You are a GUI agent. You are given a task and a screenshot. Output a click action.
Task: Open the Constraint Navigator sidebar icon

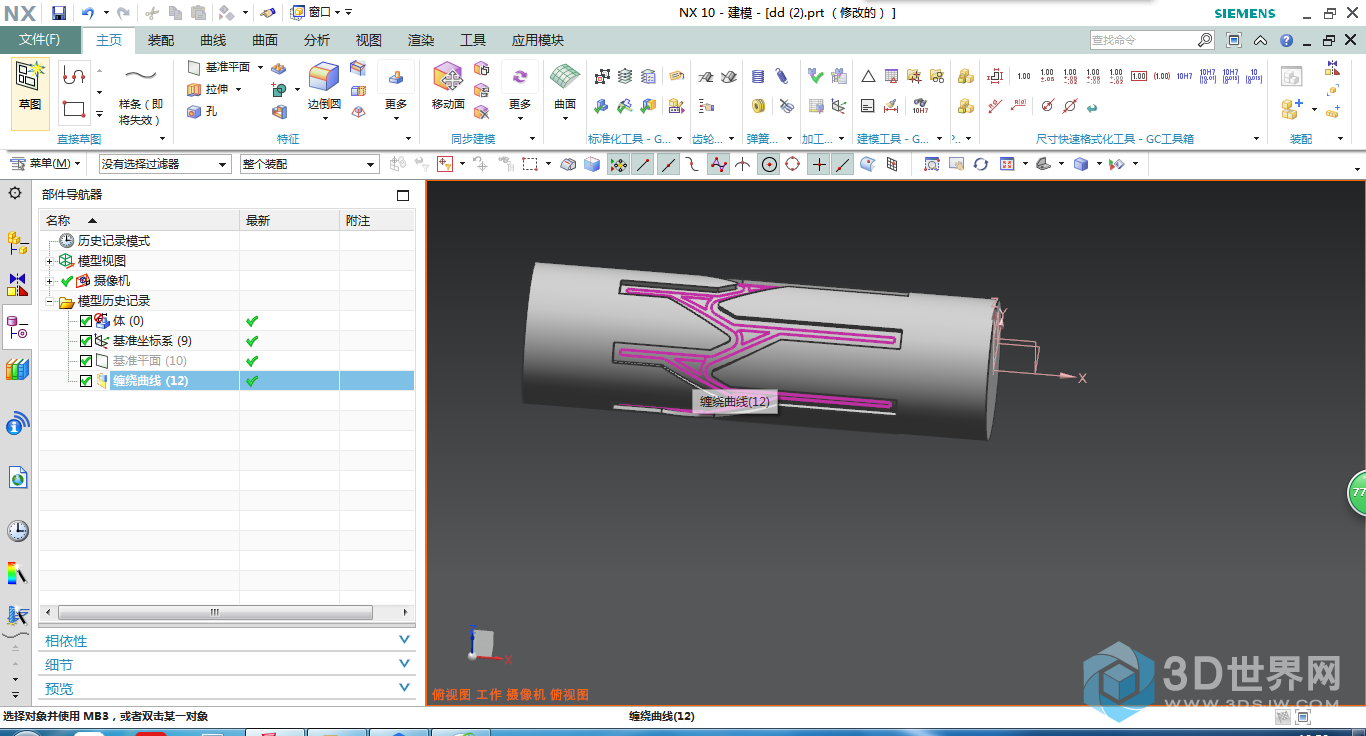(17, 284)
